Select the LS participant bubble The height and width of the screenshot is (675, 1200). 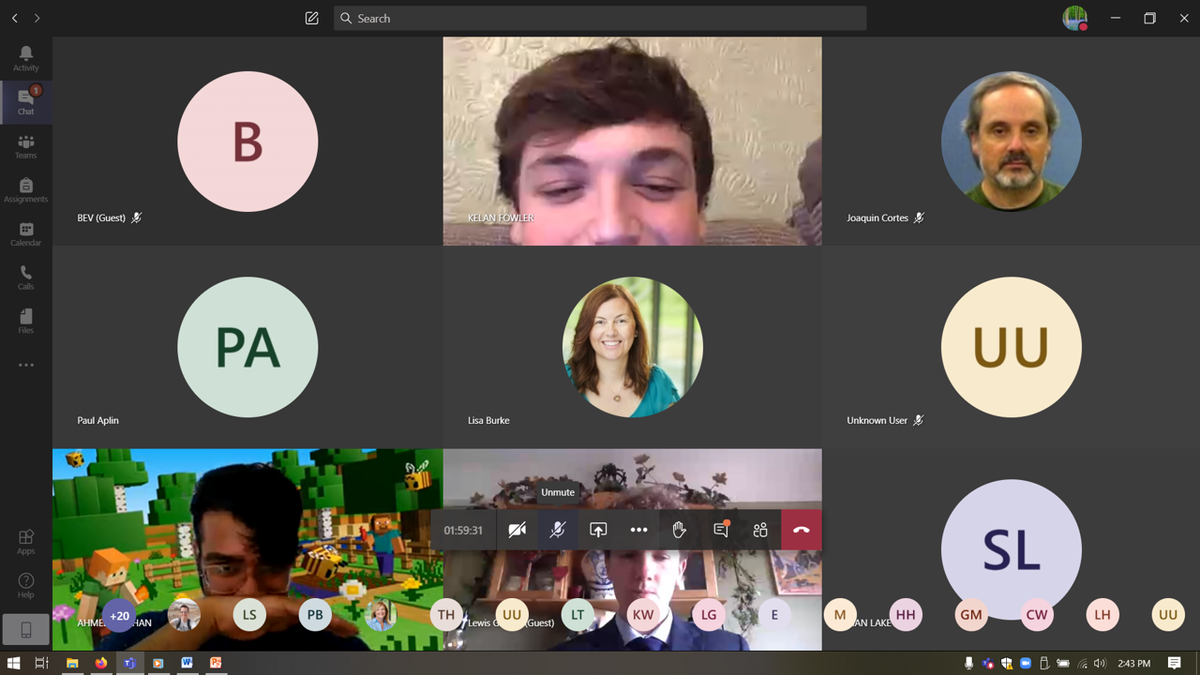(x=249, y=615)
